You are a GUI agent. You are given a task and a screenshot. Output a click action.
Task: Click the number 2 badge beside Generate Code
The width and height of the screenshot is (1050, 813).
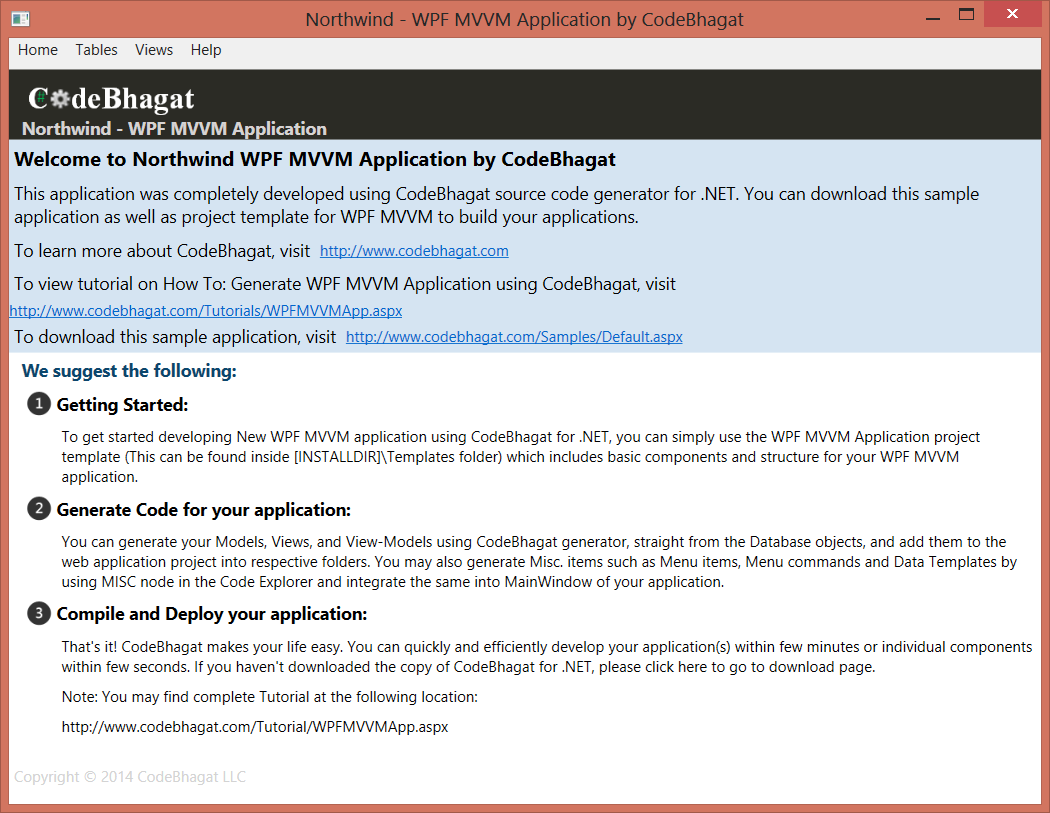click(x=39, y=509)
